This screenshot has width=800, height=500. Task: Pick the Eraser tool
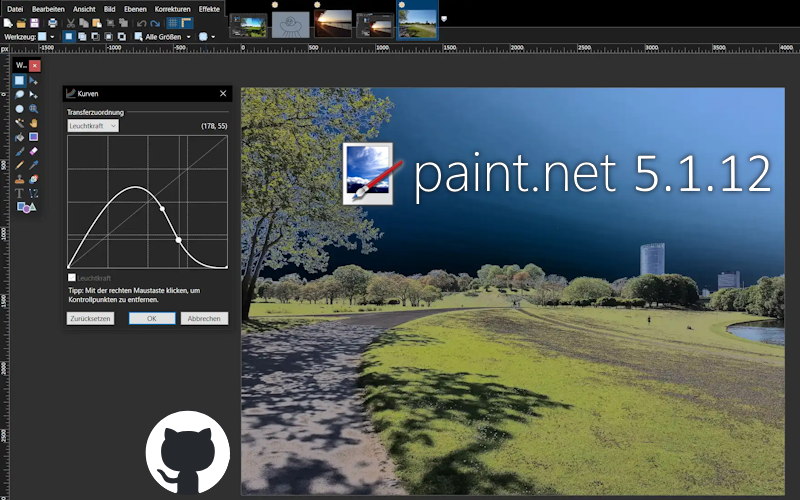tap(33, 150)
